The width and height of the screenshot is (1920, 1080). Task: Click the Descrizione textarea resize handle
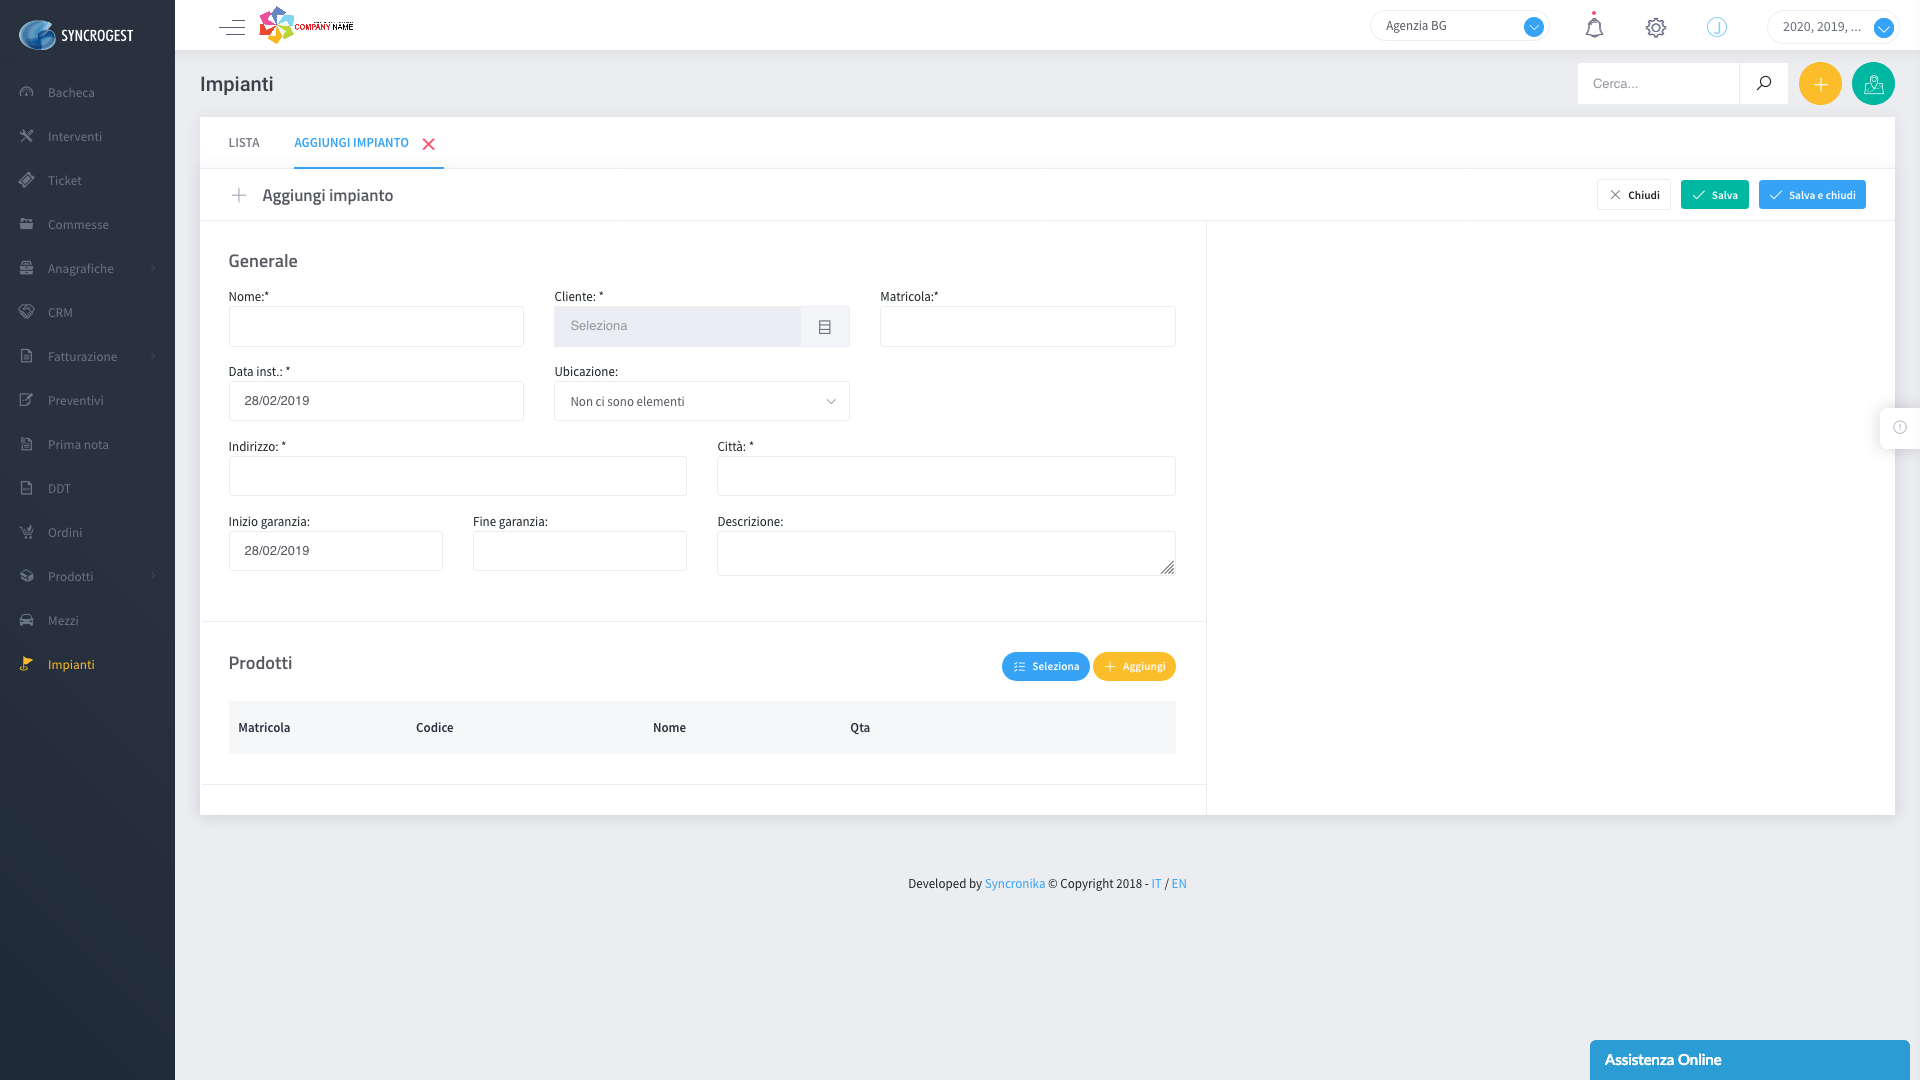tap(1167, 567)
